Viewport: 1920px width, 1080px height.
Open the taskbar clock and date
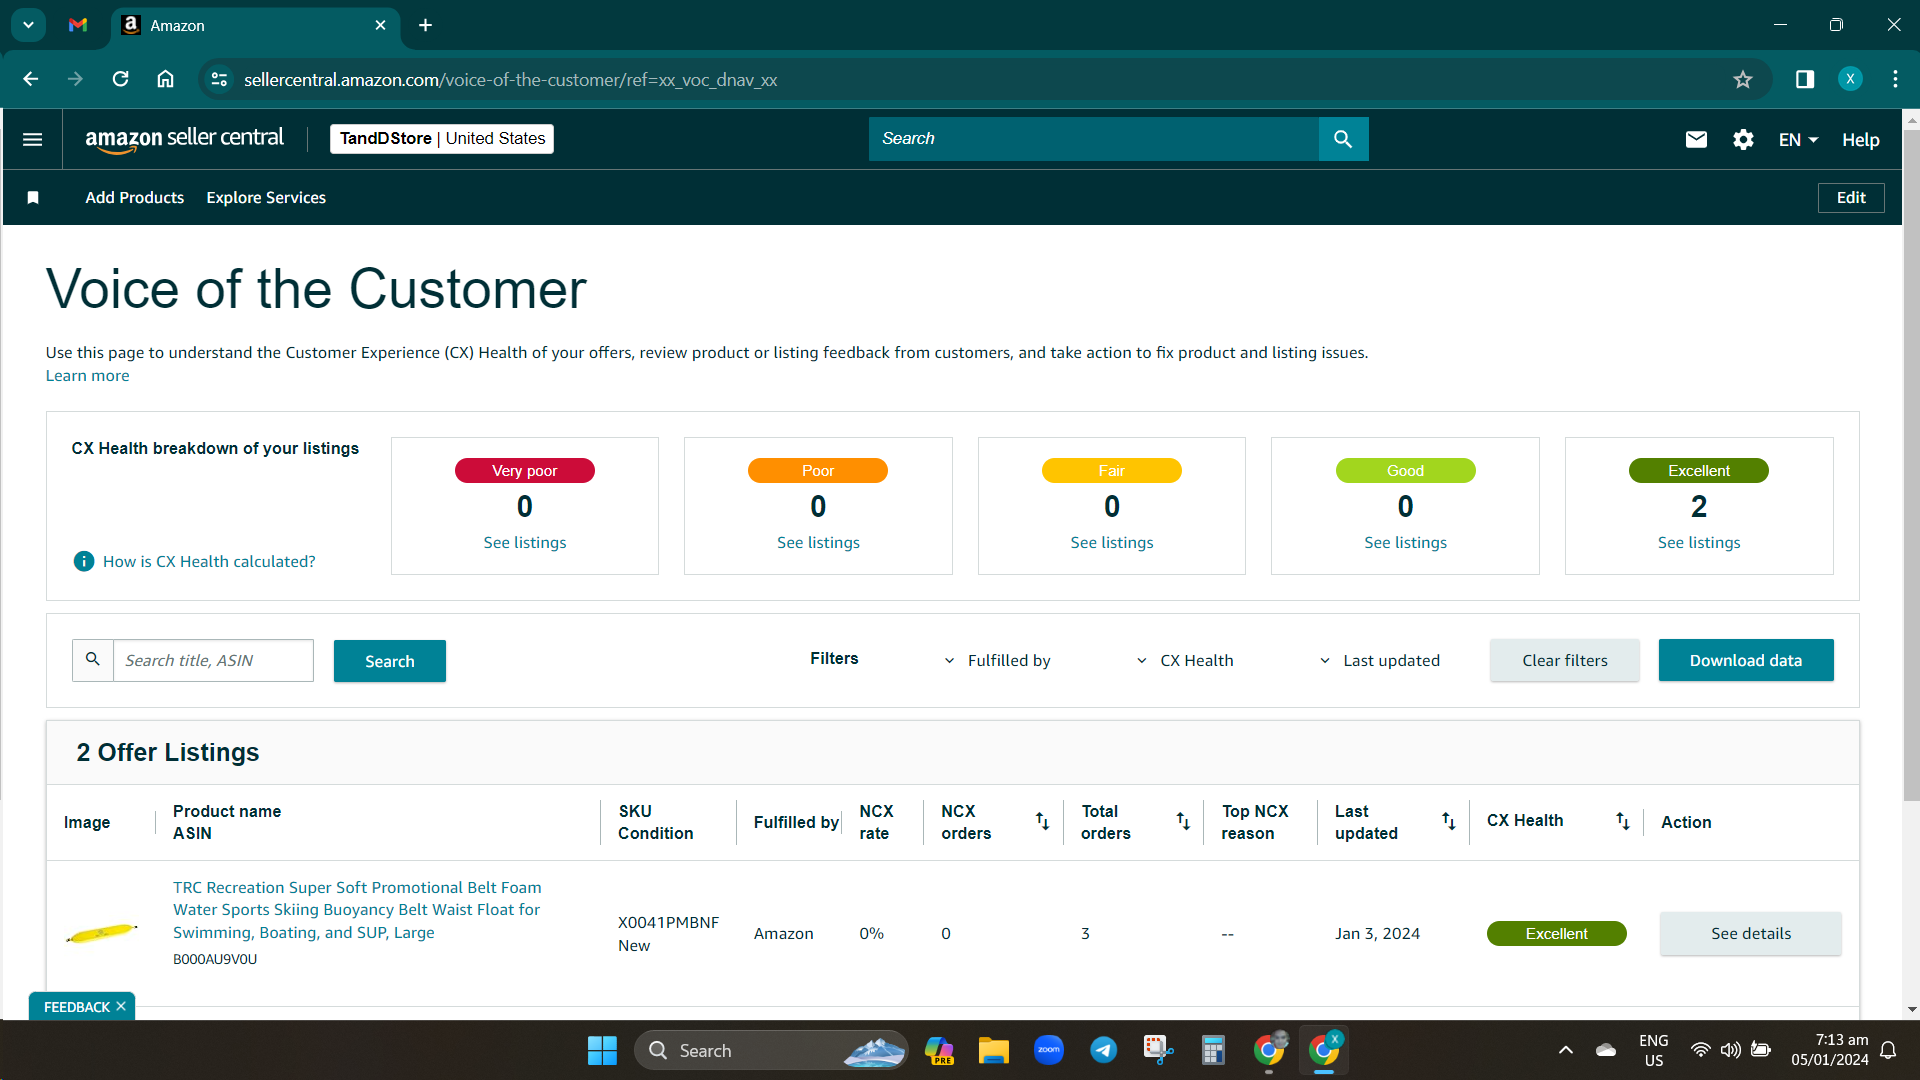[1829, 1050]
